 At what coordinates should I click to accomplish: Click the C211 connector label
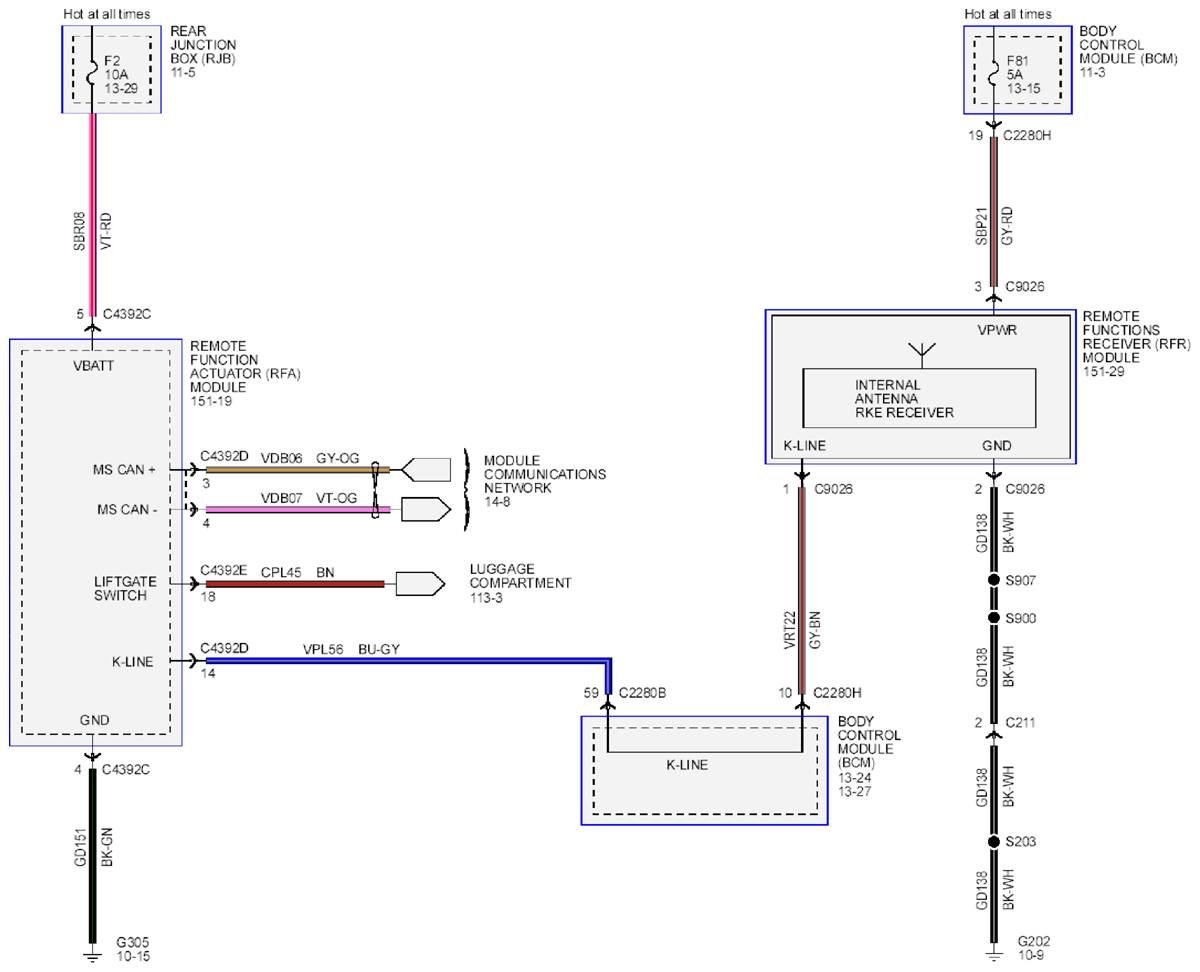point(1021,722)
